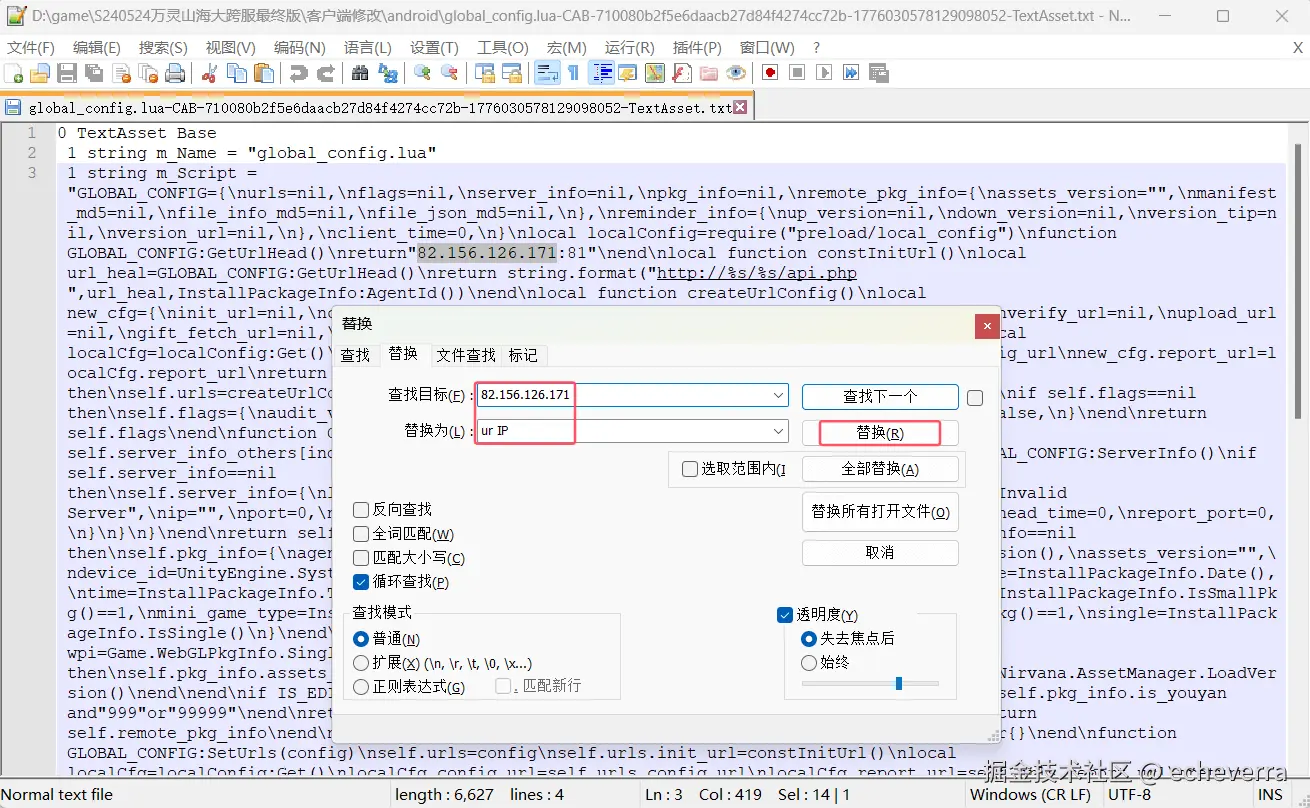This screenshot has width=1310, height=808.
Task: Redo the edit via toolbar arrow
Action: [x=326, y=73]
